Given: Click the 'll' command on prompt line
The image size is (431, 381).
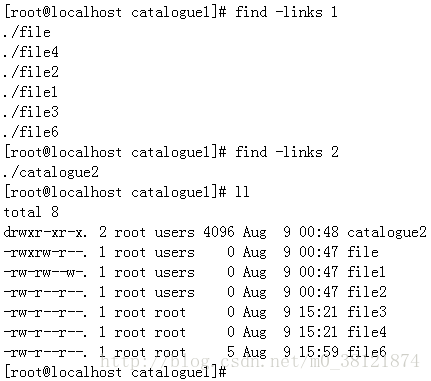Looking at the screenshot, I should 242,192.
